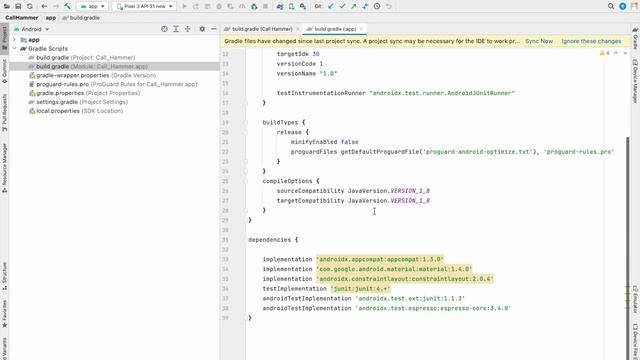Click the Git Push green arrow icon
This screenshot has width=640, height=360.
353,6
